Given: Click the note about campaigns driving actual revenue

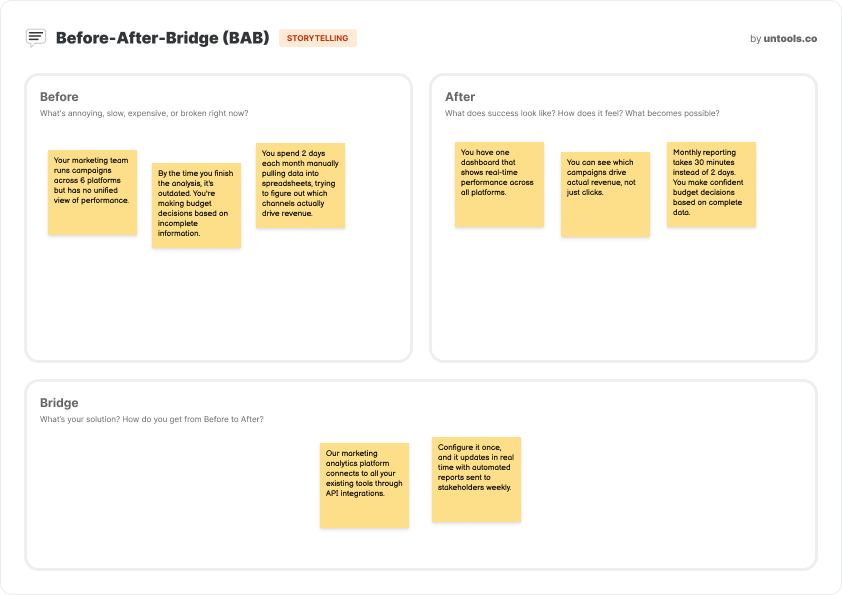Looking at the screenshot, I should pos(605,194).
